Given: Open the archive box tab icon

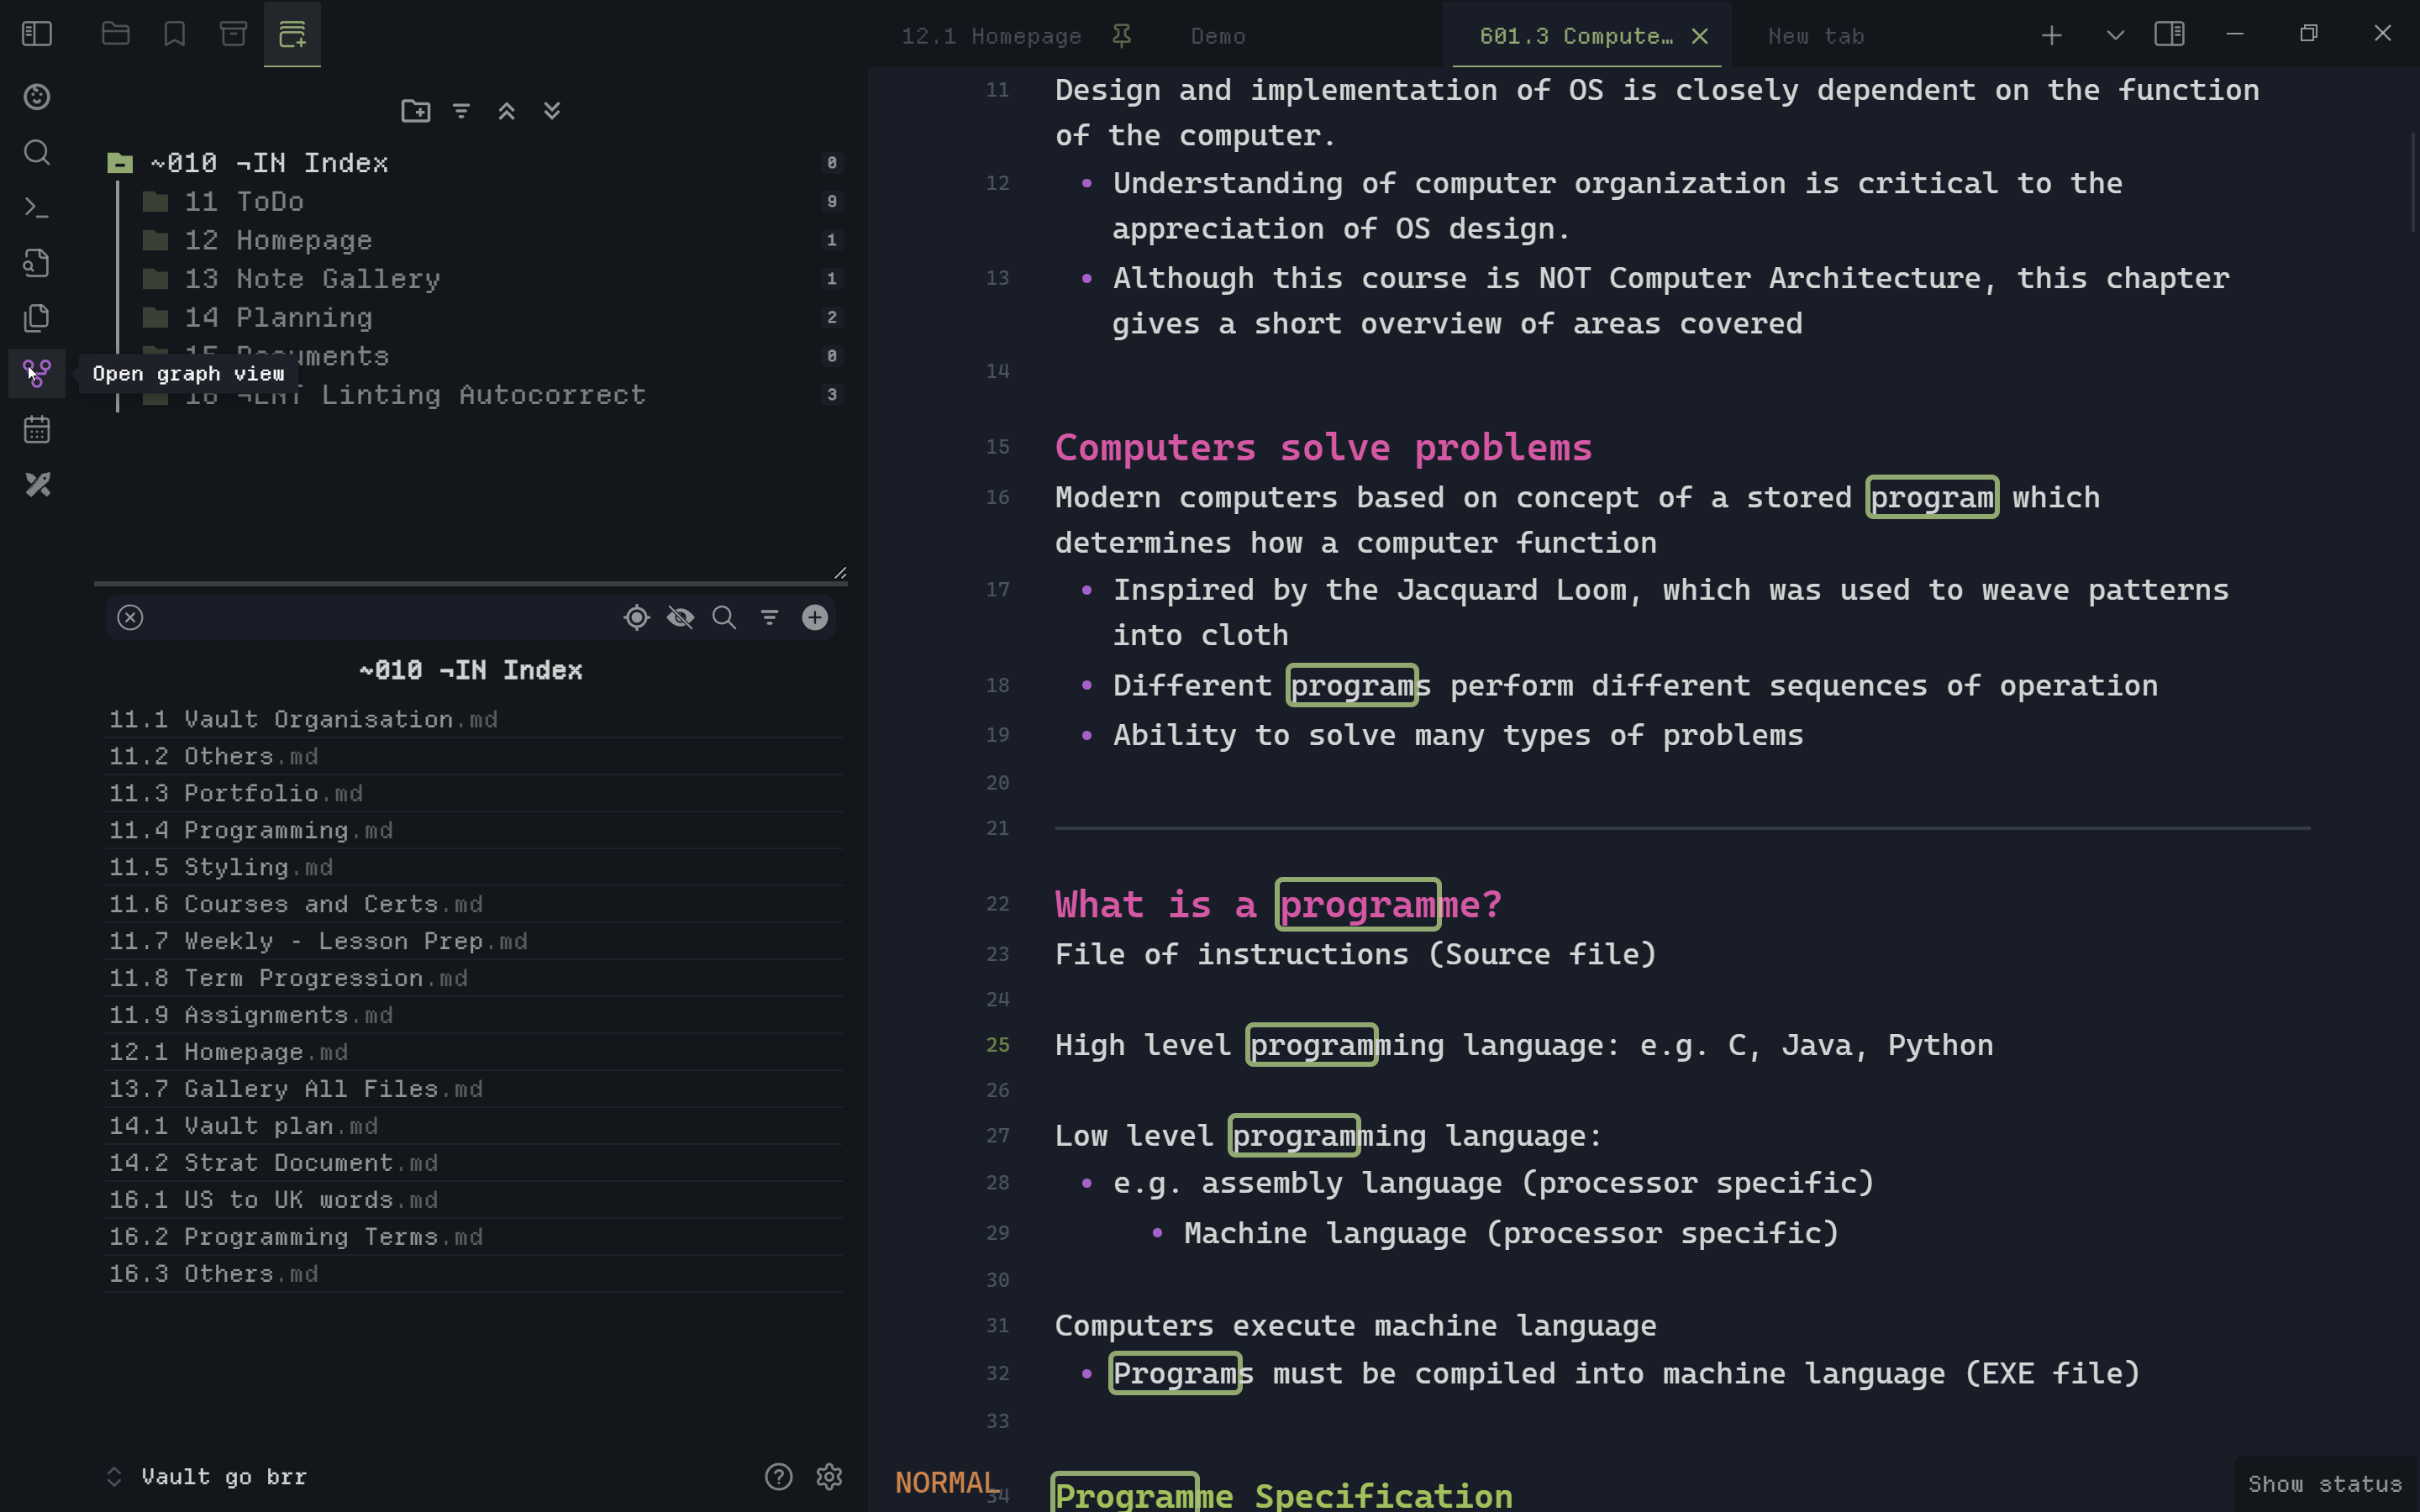Looking at the screenshot, I should 233,34.
